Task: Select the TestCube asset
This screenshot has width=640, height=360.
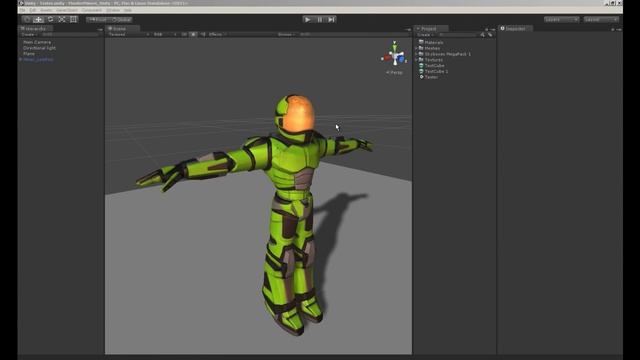Action: pos(434,65)
